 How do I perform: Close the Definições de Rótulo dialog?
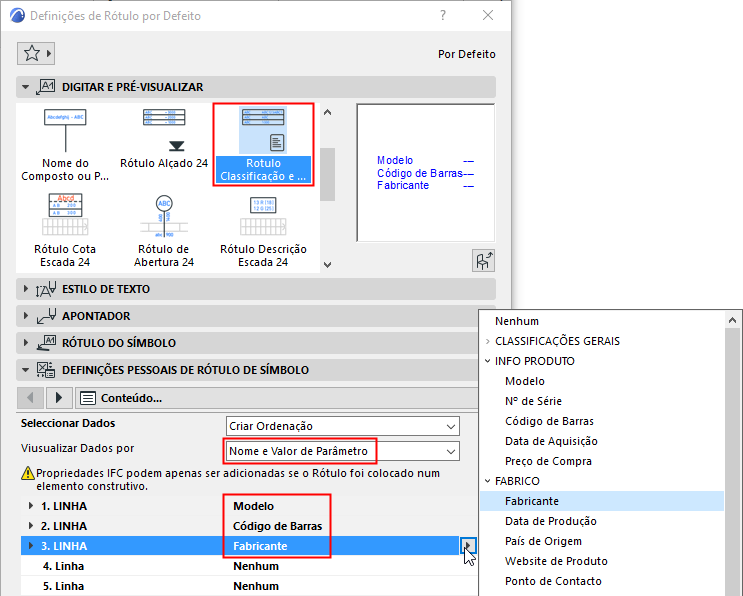[488, 16]
